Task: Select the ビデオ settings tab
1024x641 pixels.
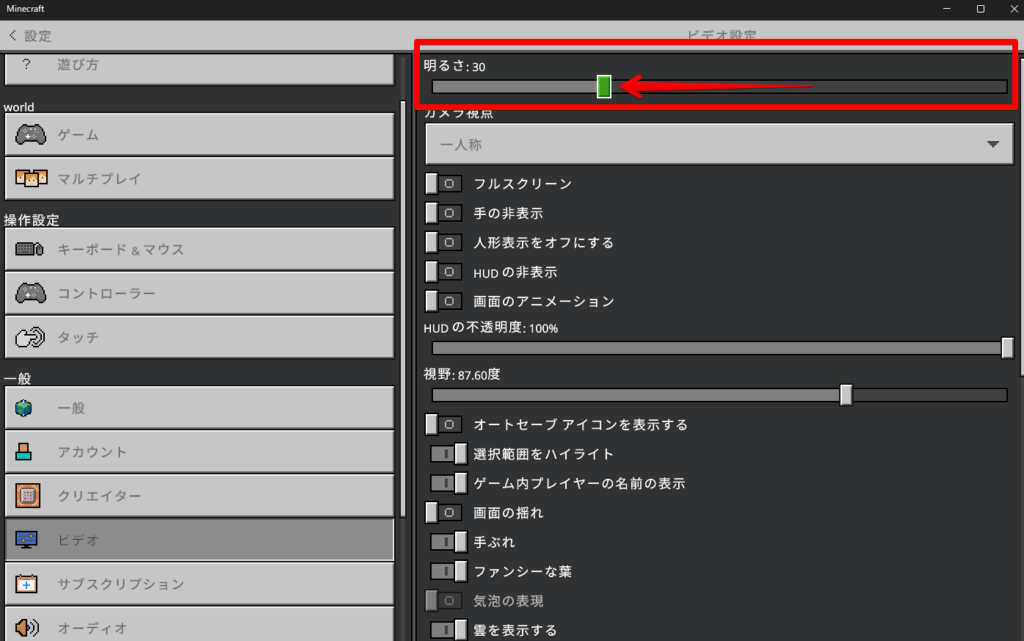Action: [x=199, y=540]
